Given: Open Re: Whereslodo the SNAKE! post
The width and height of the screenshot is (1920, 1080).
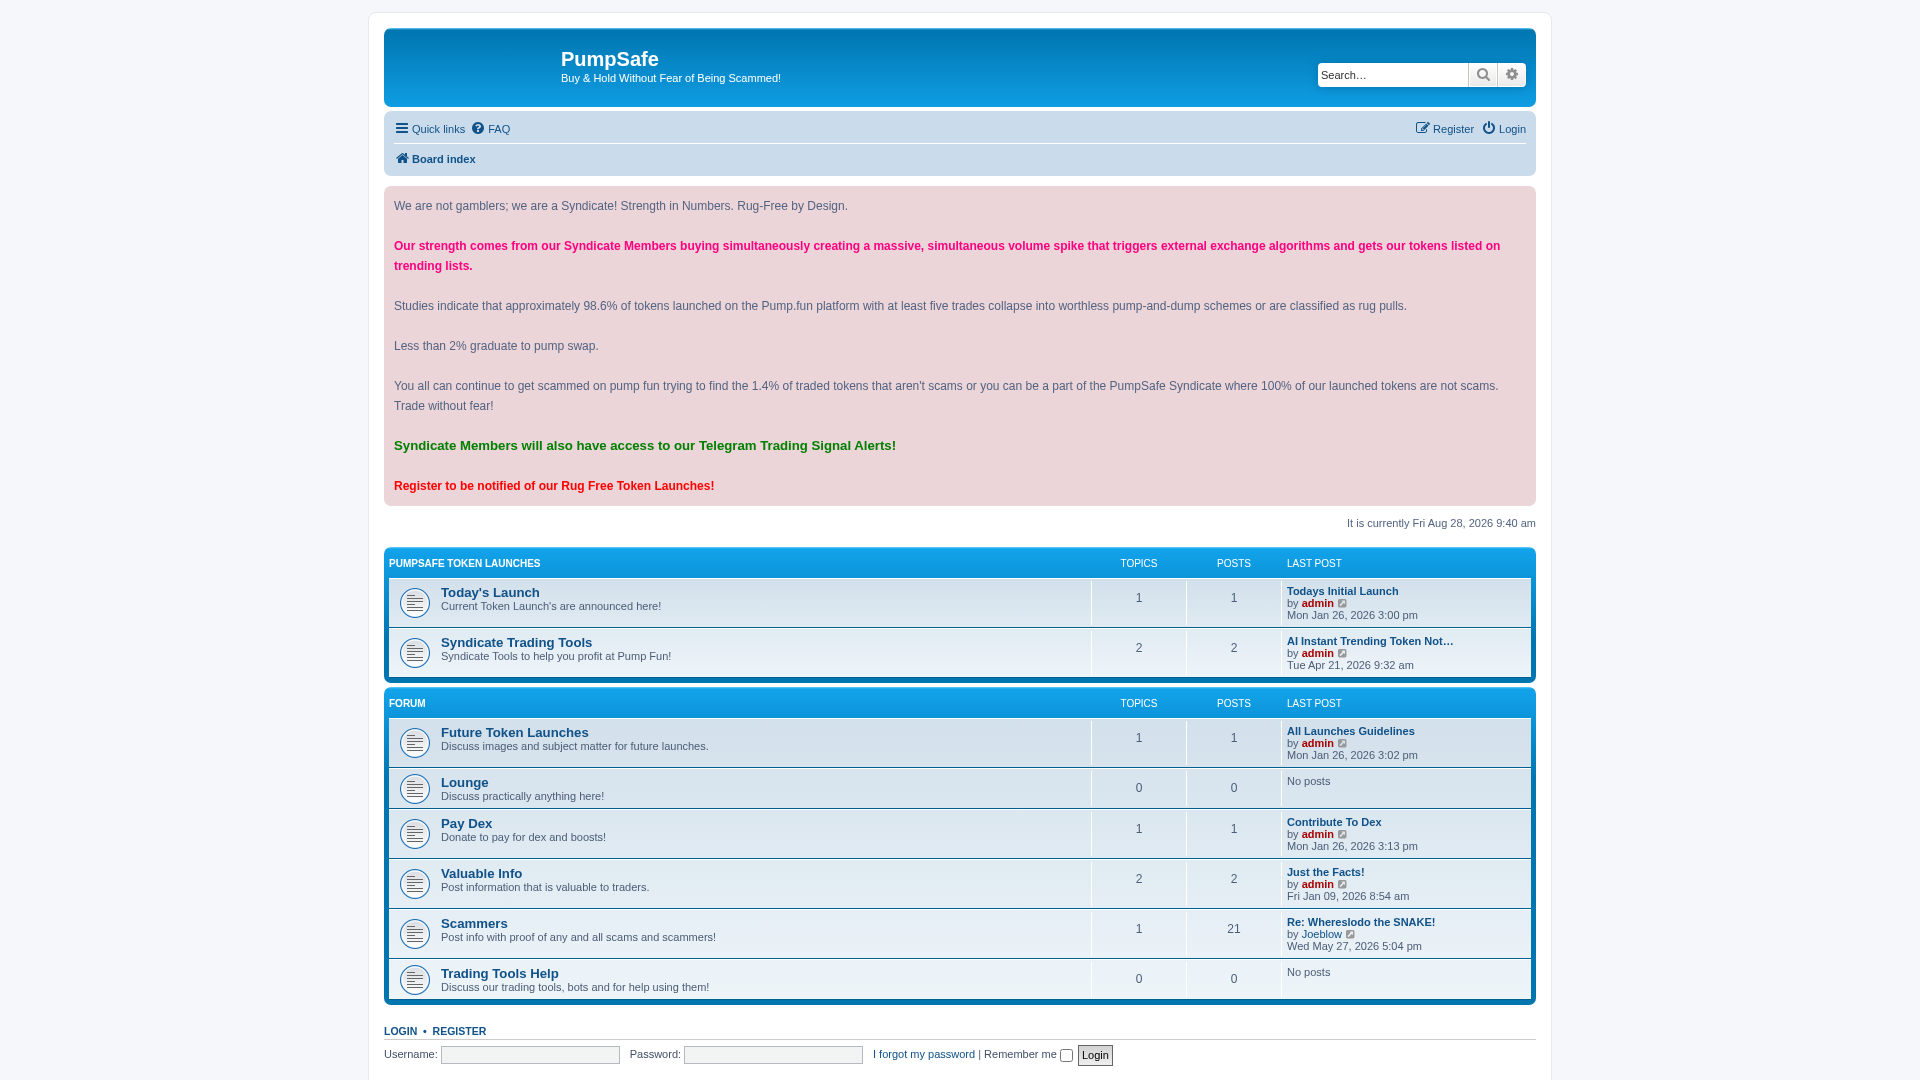Looking at the screenshot, I should 1360,922.
